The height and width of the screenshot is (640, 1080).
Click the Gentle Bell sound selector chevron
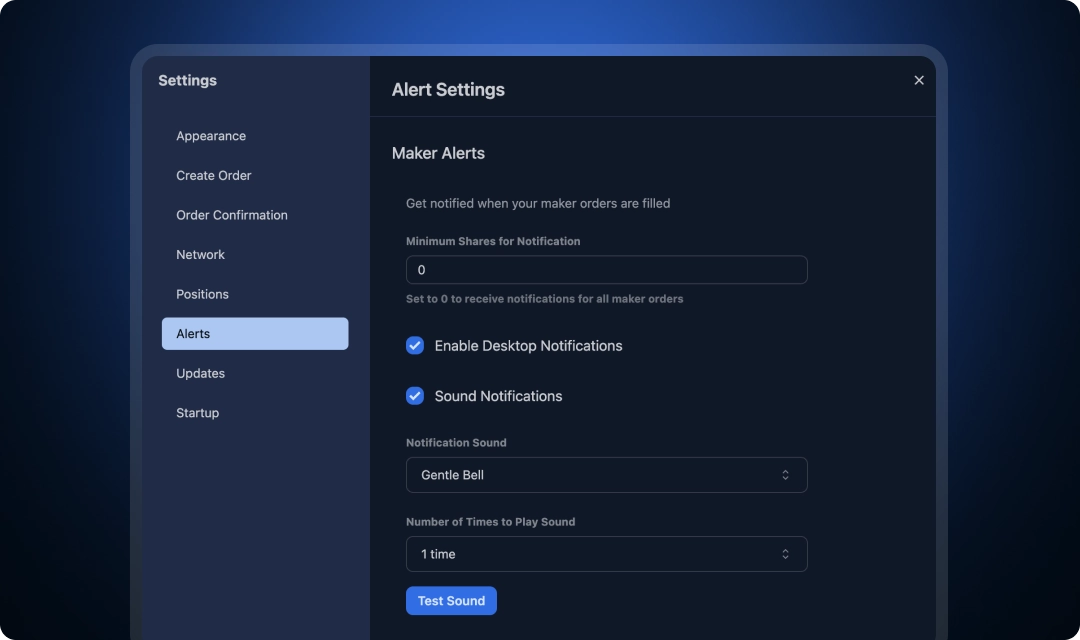(786, 474)
